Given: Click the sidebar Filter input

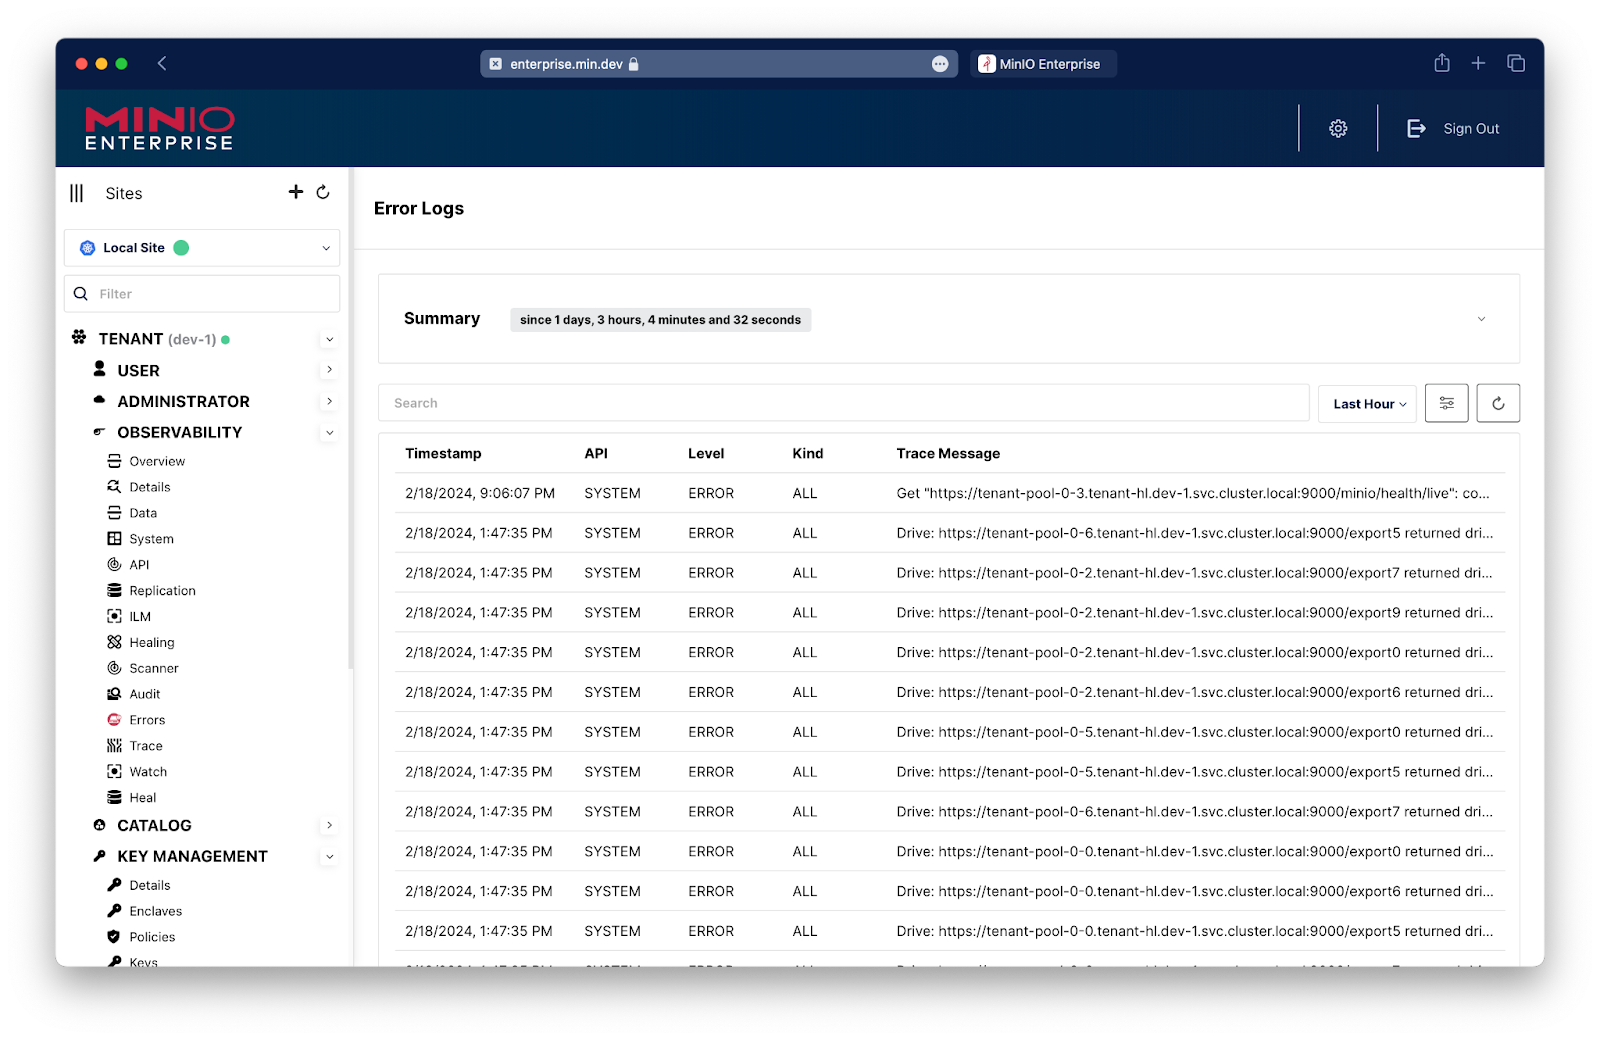Looking at the screenshot, I should [x=210, y=294].
